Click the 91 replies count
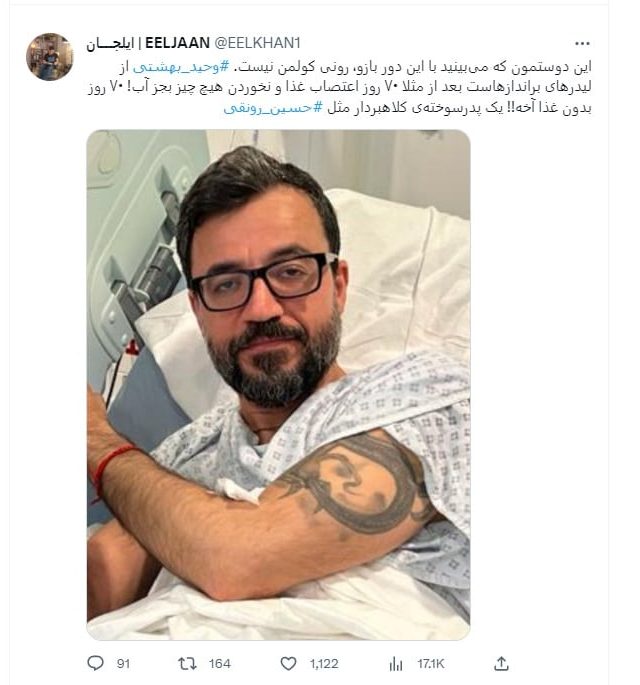Screen dimensions: 640x685 click(123, 664)
